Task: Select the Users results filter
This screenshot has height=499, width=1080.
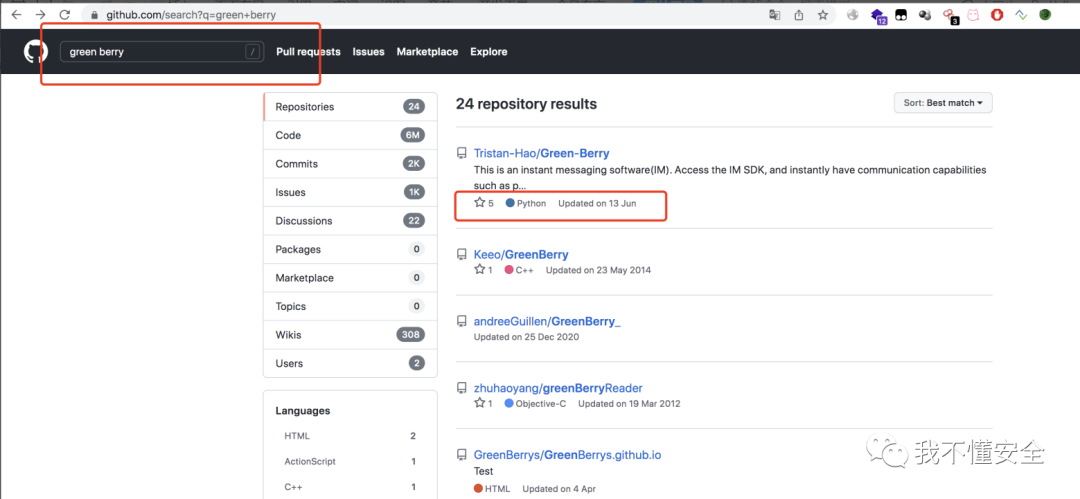Action: coord(350,363)
